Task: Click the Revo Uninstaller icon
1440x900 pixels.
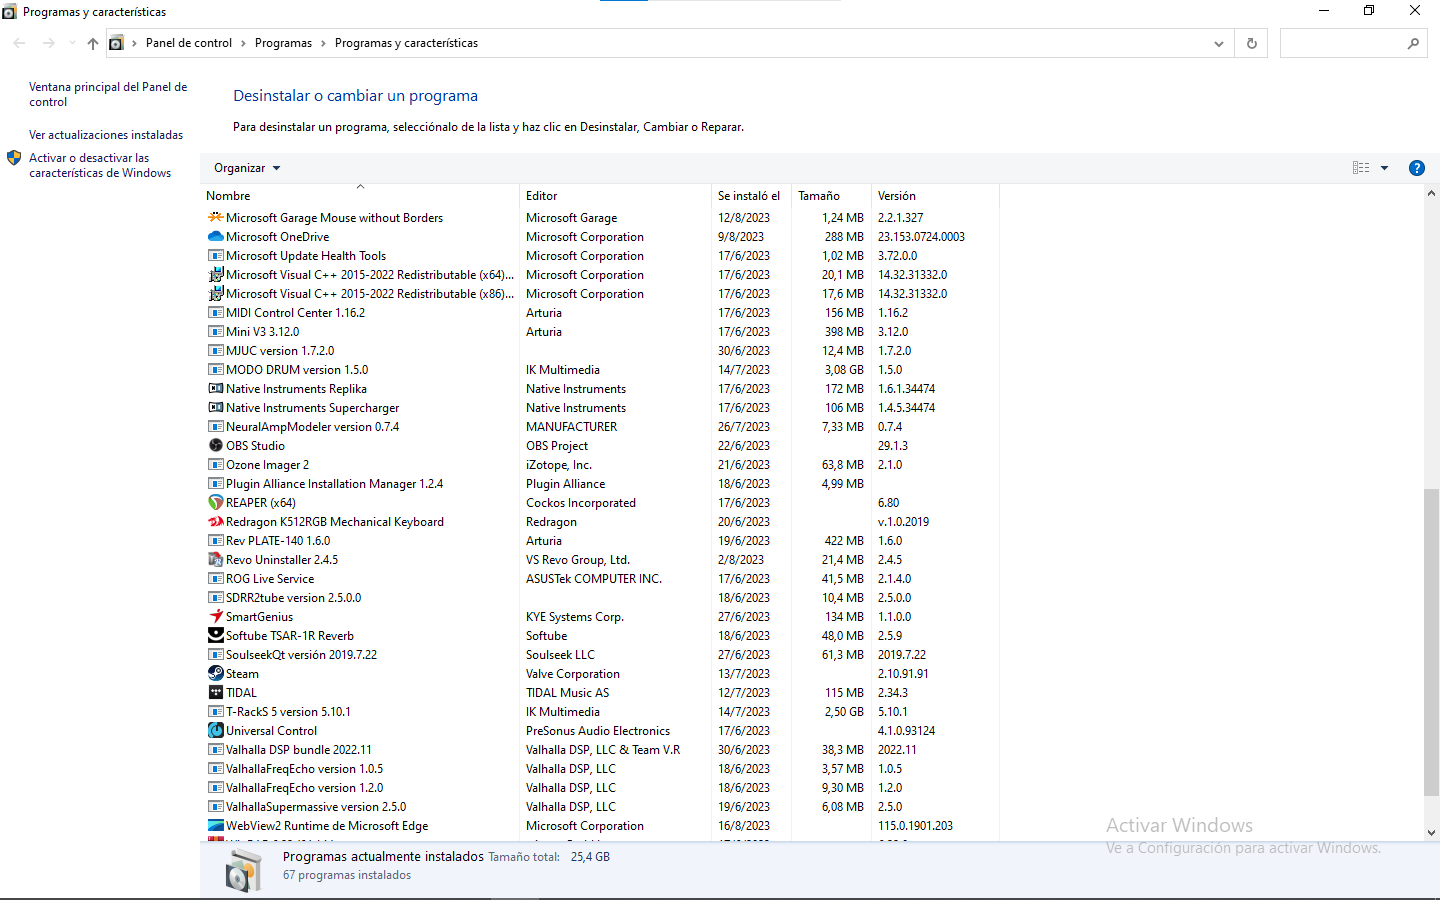Action: coord(215,560)
